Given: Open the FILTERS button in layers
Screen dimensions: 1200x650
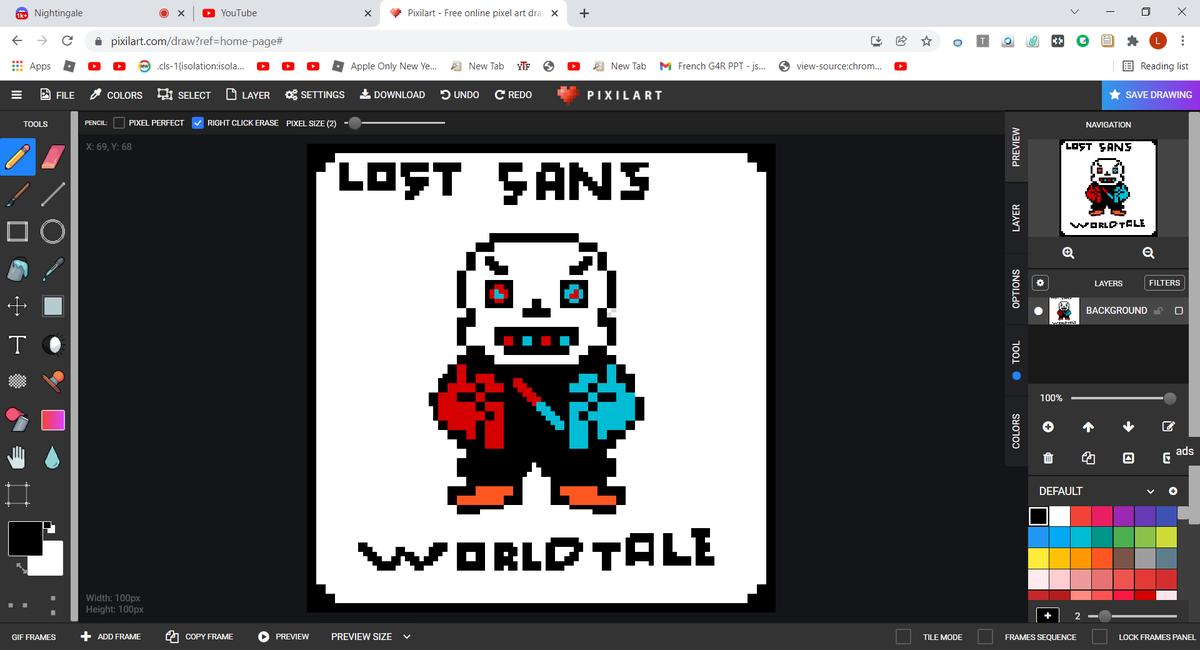Looking at the screenshot, I should 1165,283.
